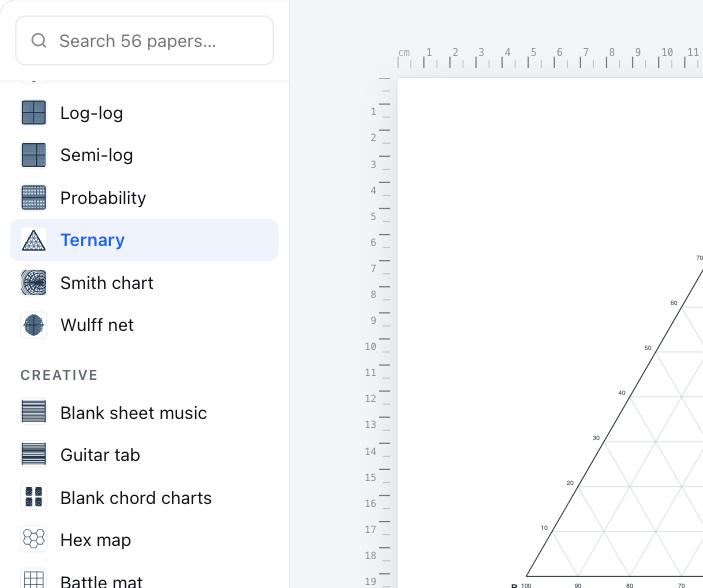
Task: Click the search magnifier icon
Action: [x=39, y=41]
